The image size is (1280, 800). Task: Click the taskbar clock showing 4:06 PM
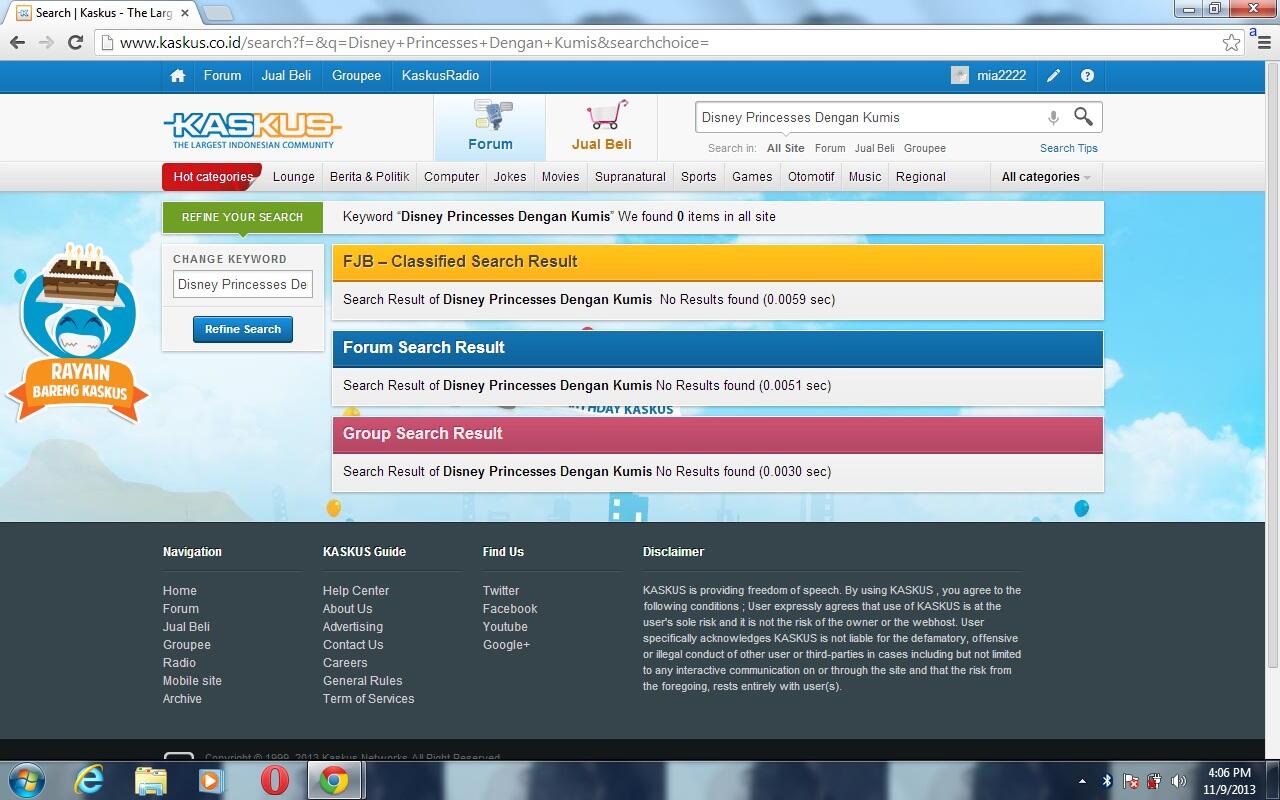tap(1229, 781)
